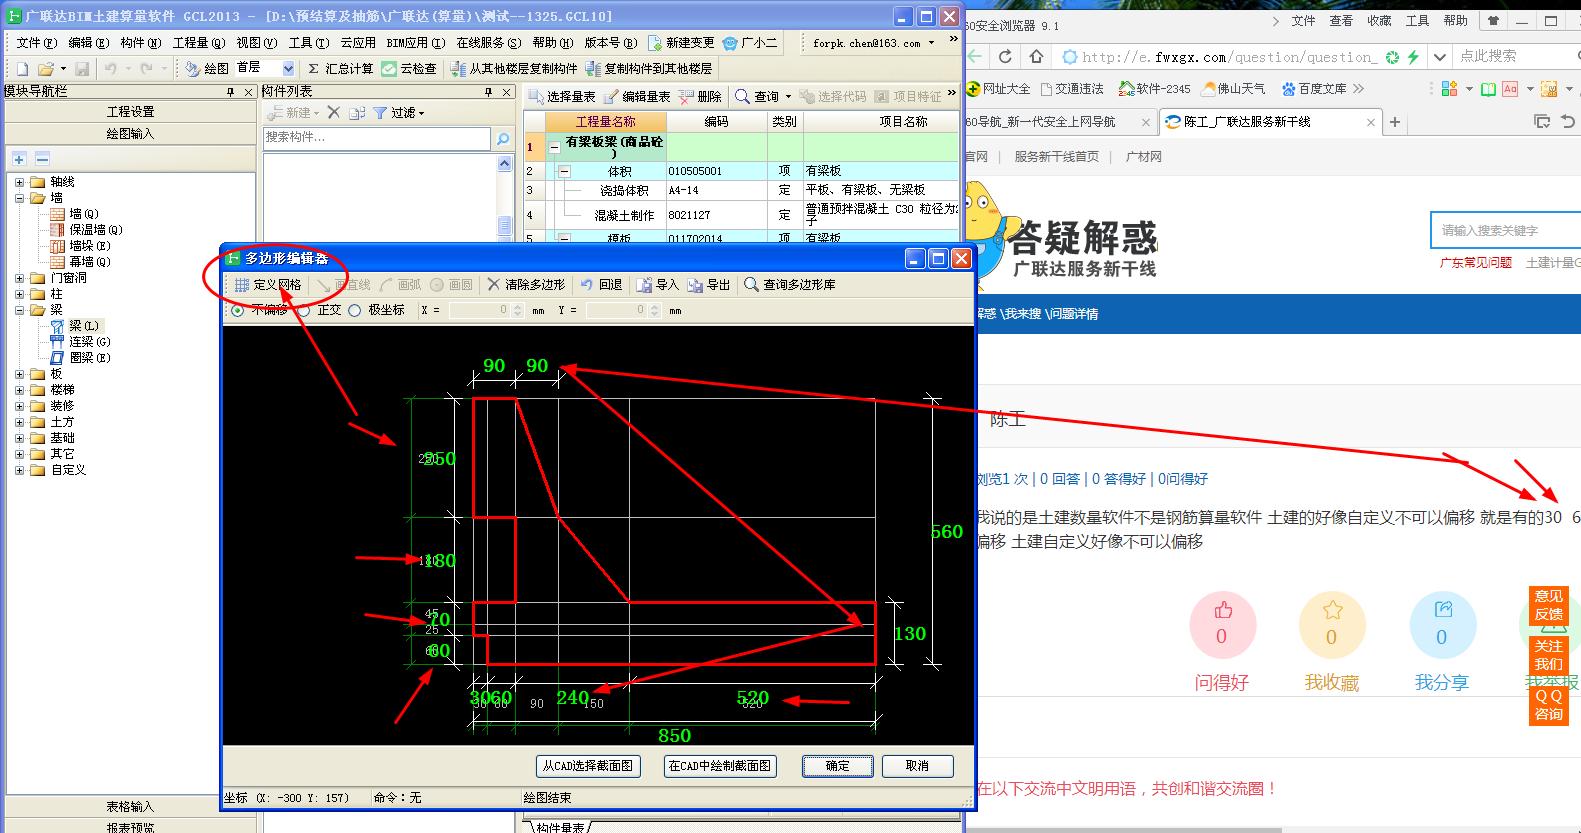Click the open folder icon in GCL toolbar
This screenshot has width=1581, height=833.
click(x=45, y=68)
